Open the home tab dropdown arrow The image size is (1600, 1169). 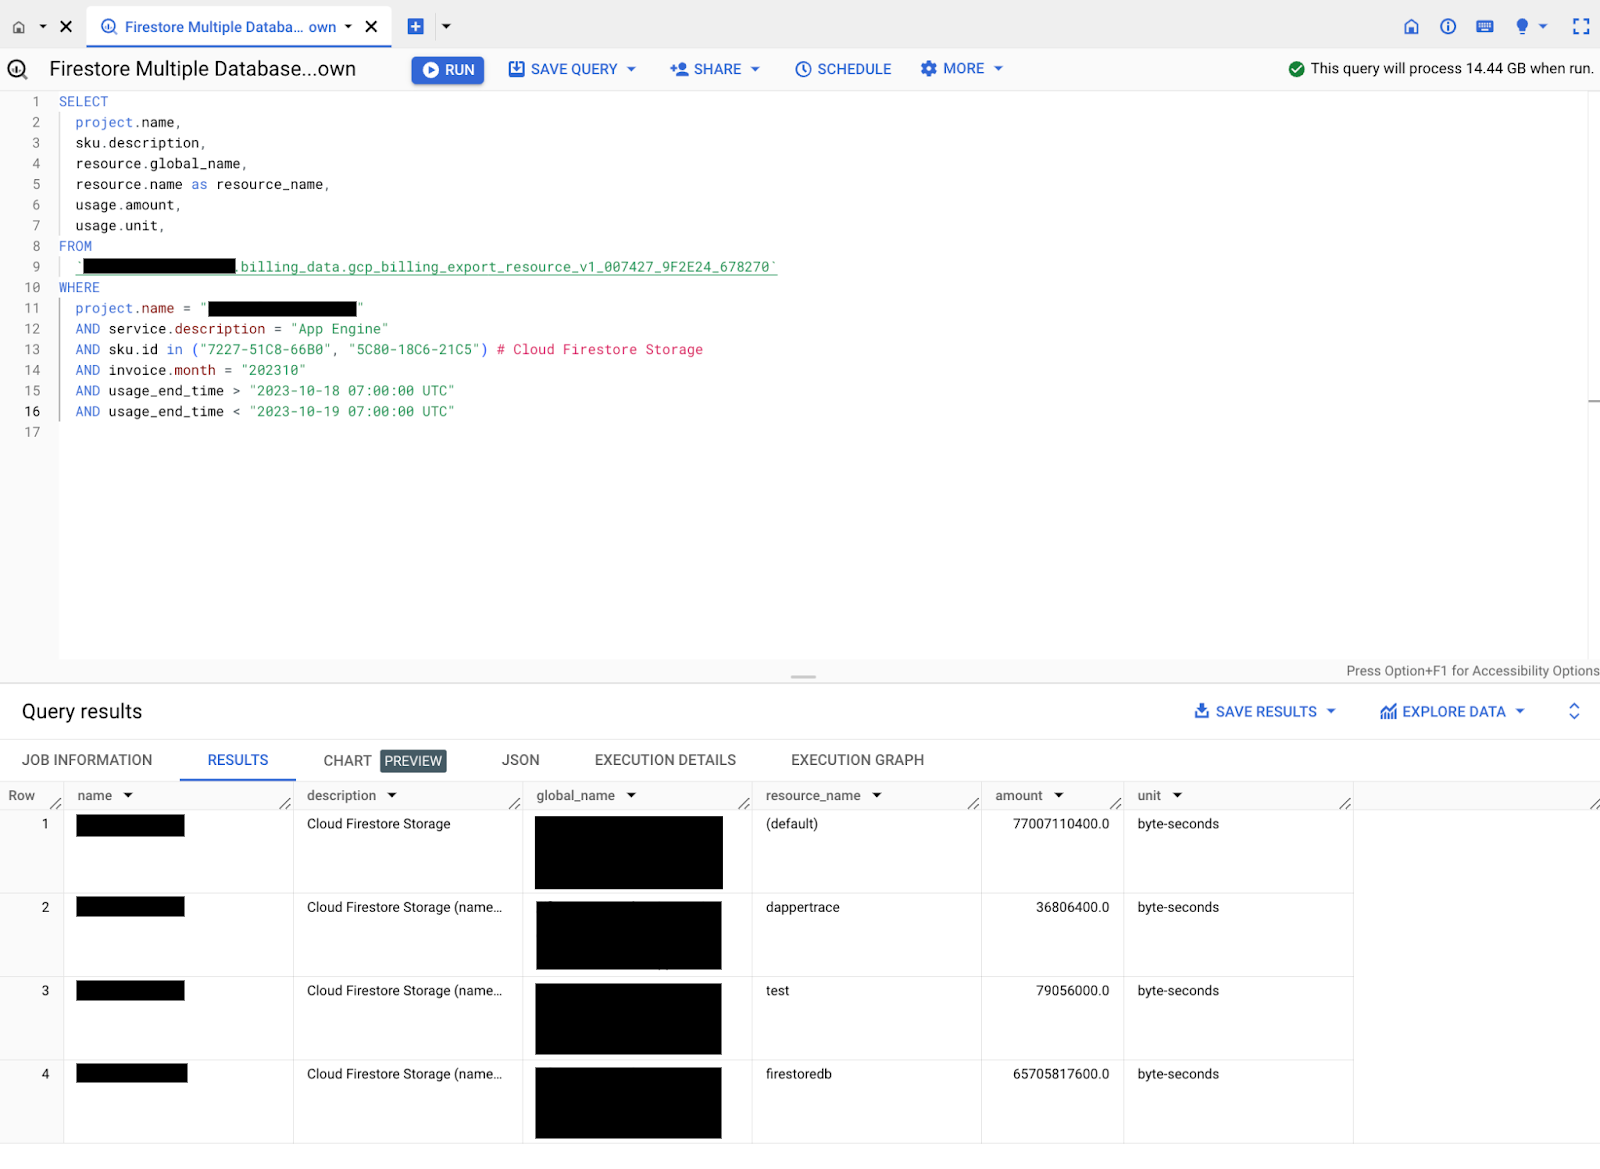click(x=43, y=27)
